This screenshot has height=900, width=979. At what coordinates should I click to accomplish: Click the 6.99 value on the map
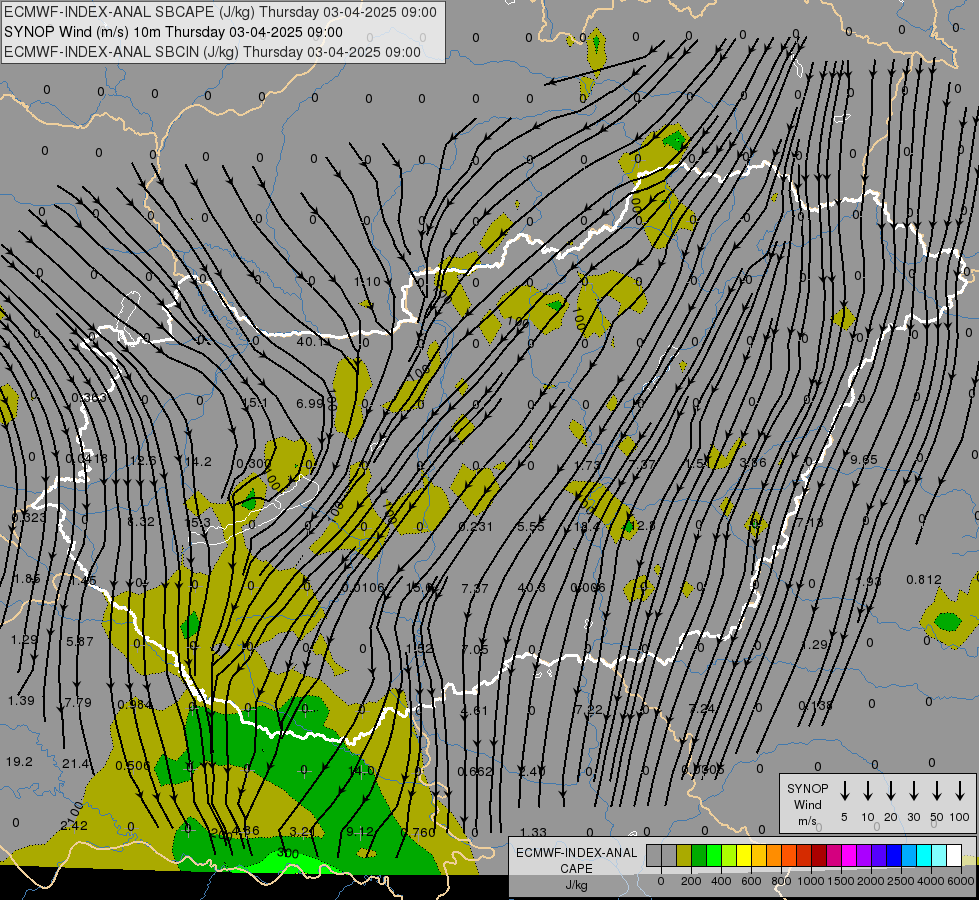click(310, 403)
